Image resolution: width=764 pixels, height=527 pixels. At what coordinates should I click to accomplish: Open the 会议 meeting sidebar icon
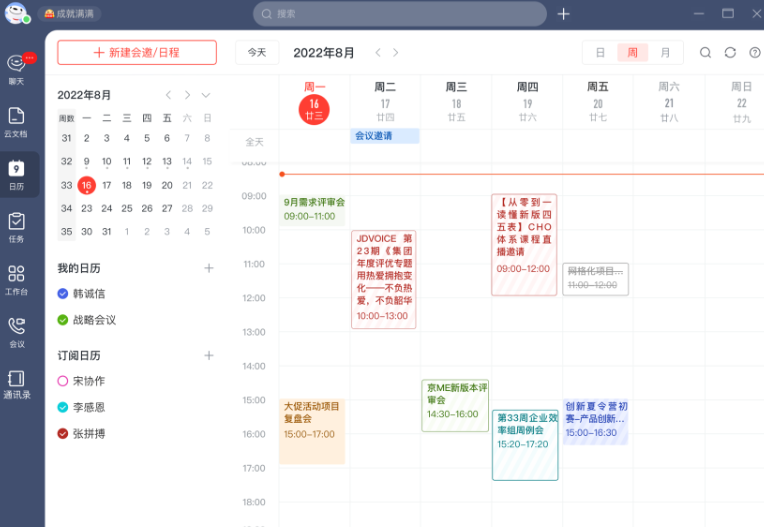tap(16, 331)
